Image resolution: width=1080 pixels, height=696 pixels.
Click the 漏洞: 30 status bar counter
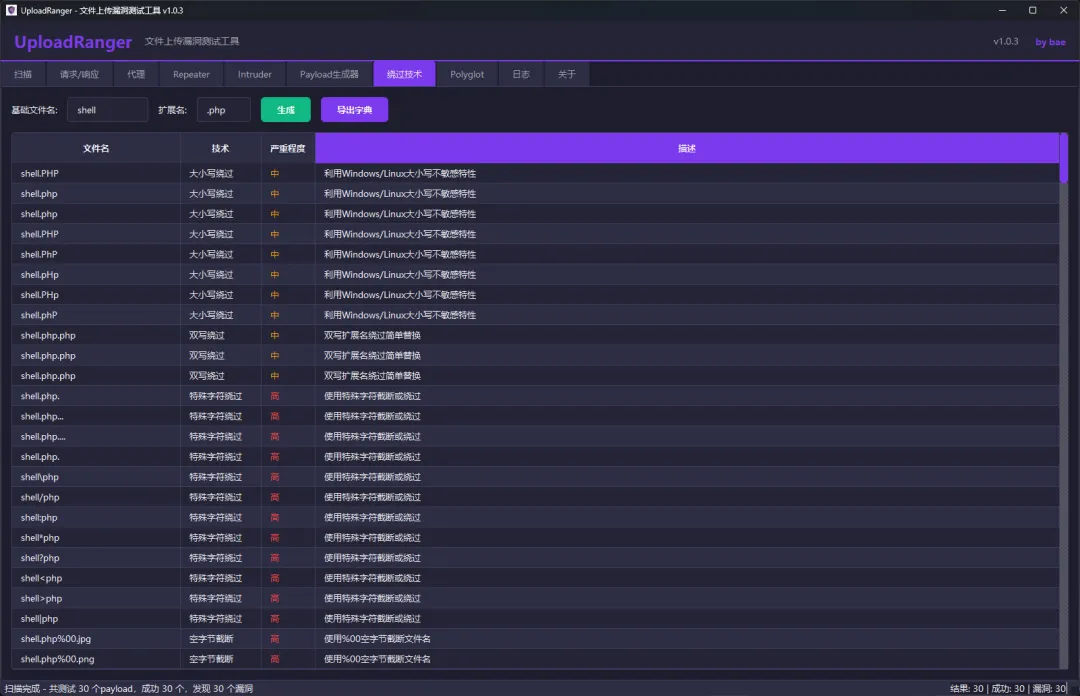point(1049,688)
